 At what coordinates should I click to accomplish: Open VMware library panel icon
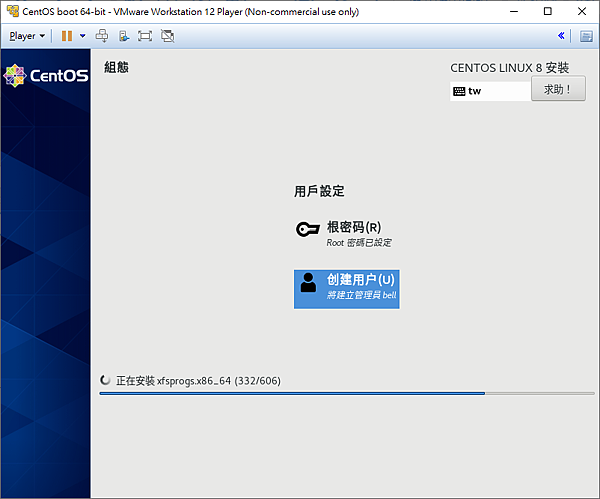[586, 36]
